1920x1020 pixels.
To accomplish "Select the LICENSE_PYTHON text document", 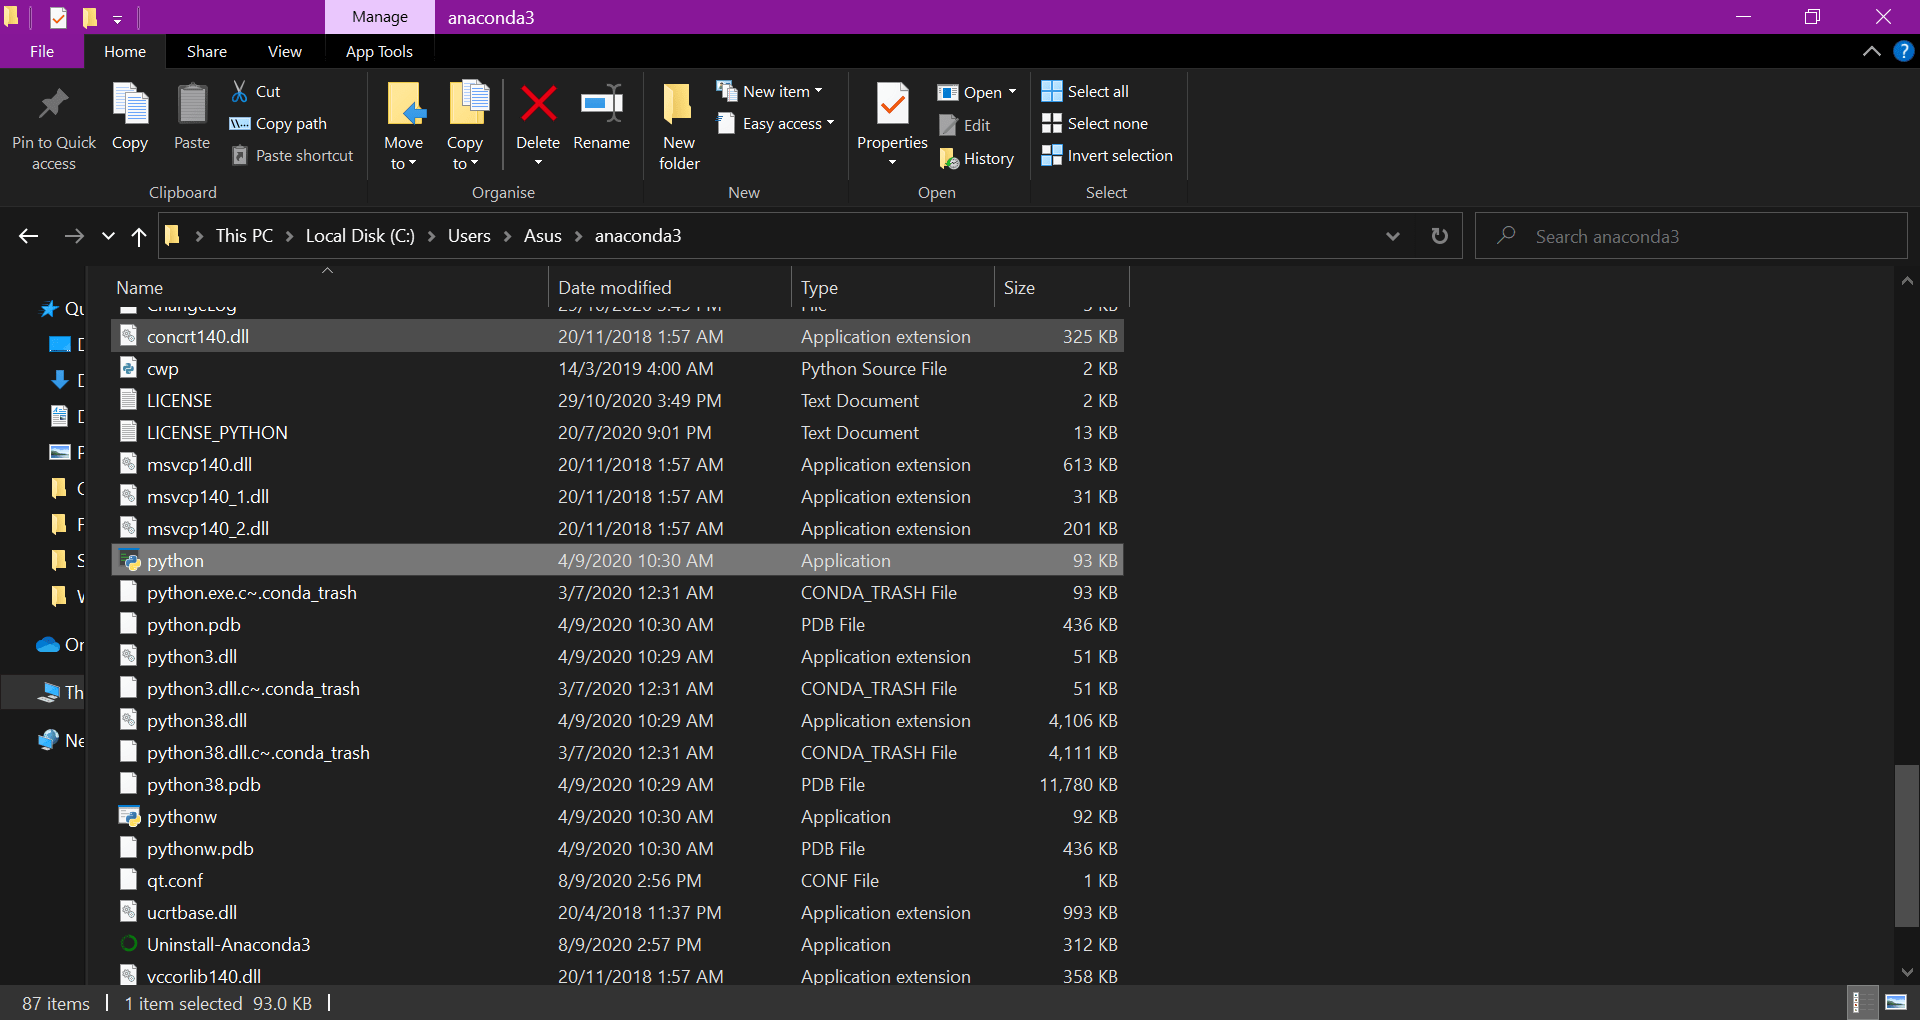I will coord(617,433).
